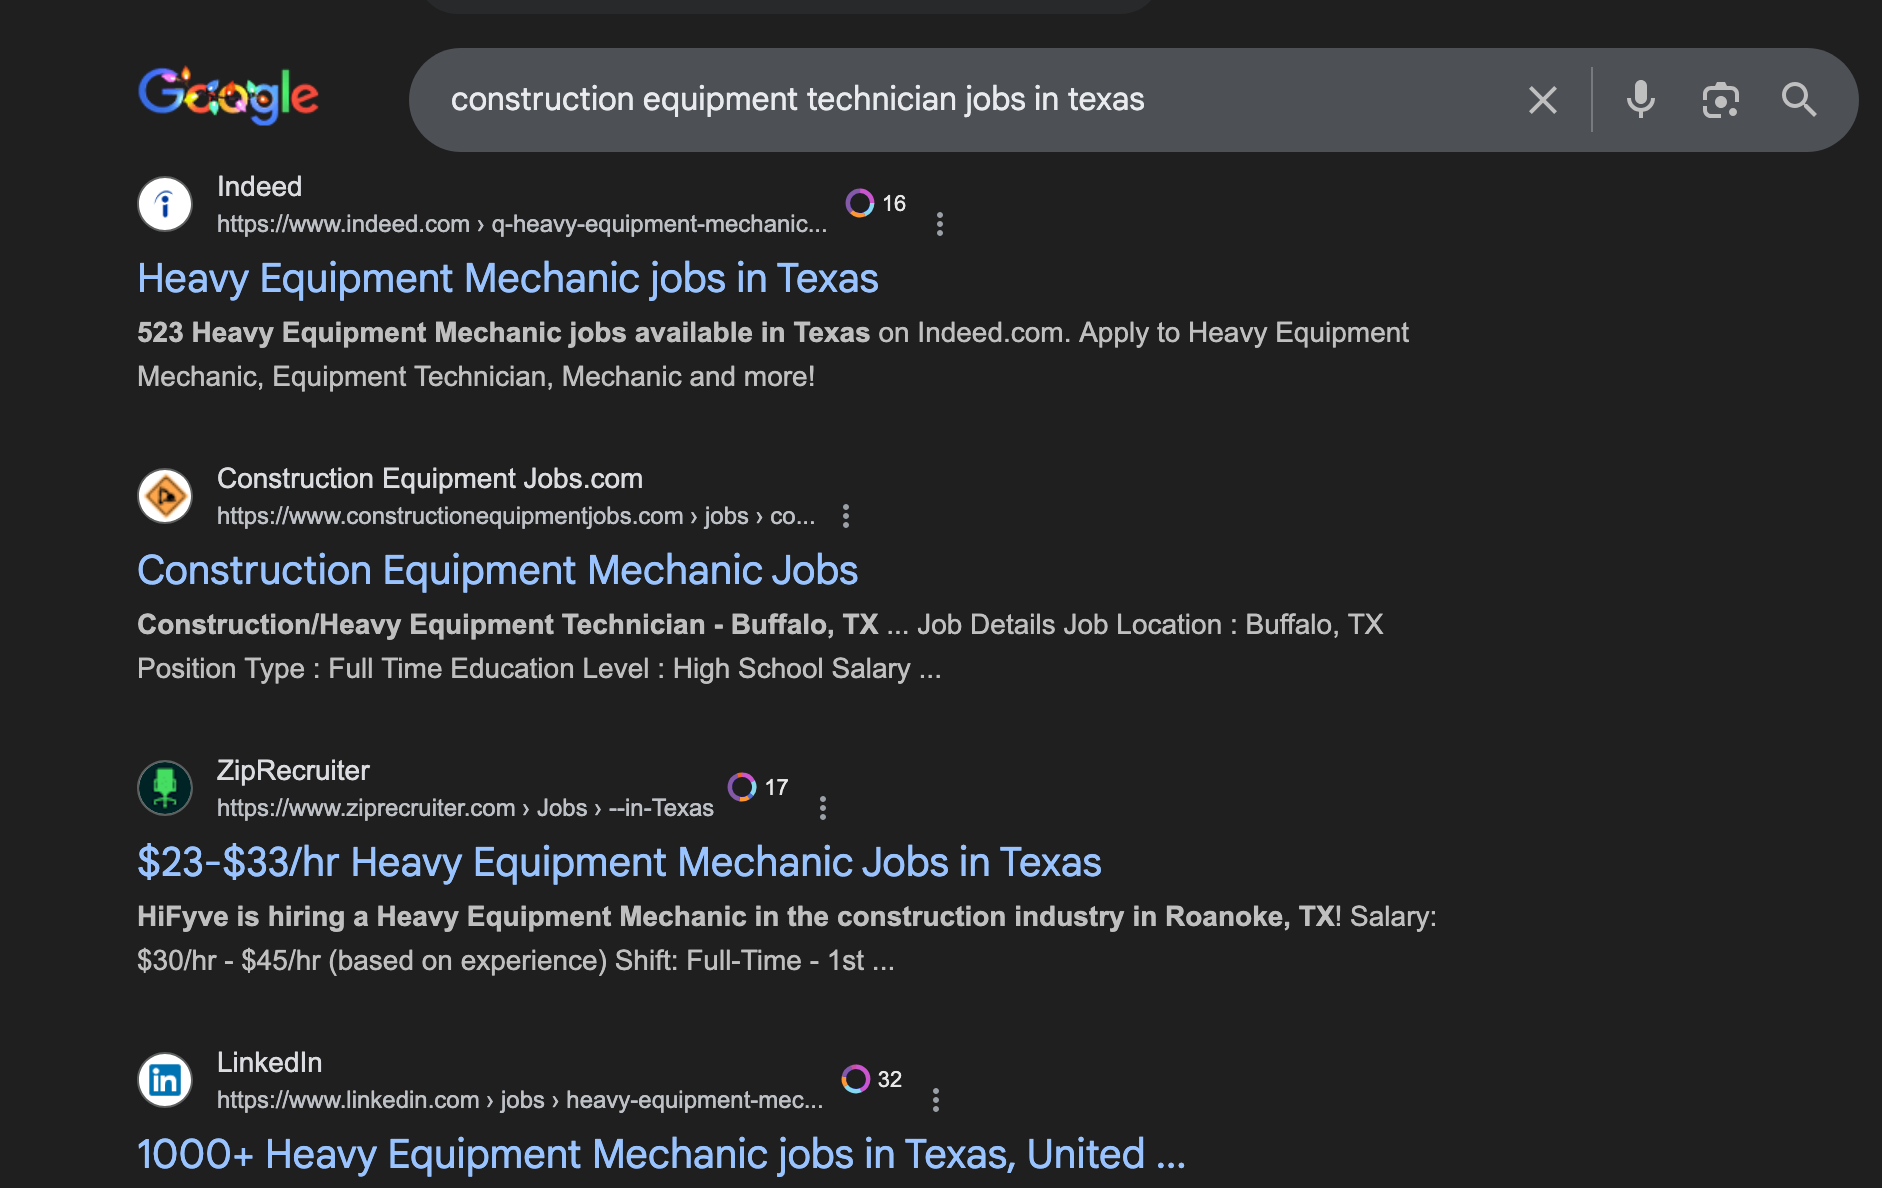Open the $23-$33/hr ZipRecruiter jobs link
Viewport: 1882px width, 1188px height.
click(x=619, y=863)
